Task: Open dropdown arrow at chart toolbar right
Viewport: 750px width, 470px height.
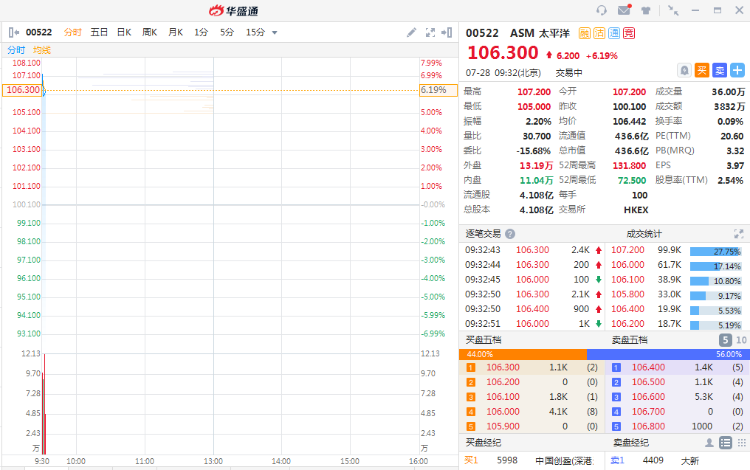Action: click(x=447, y=32)
